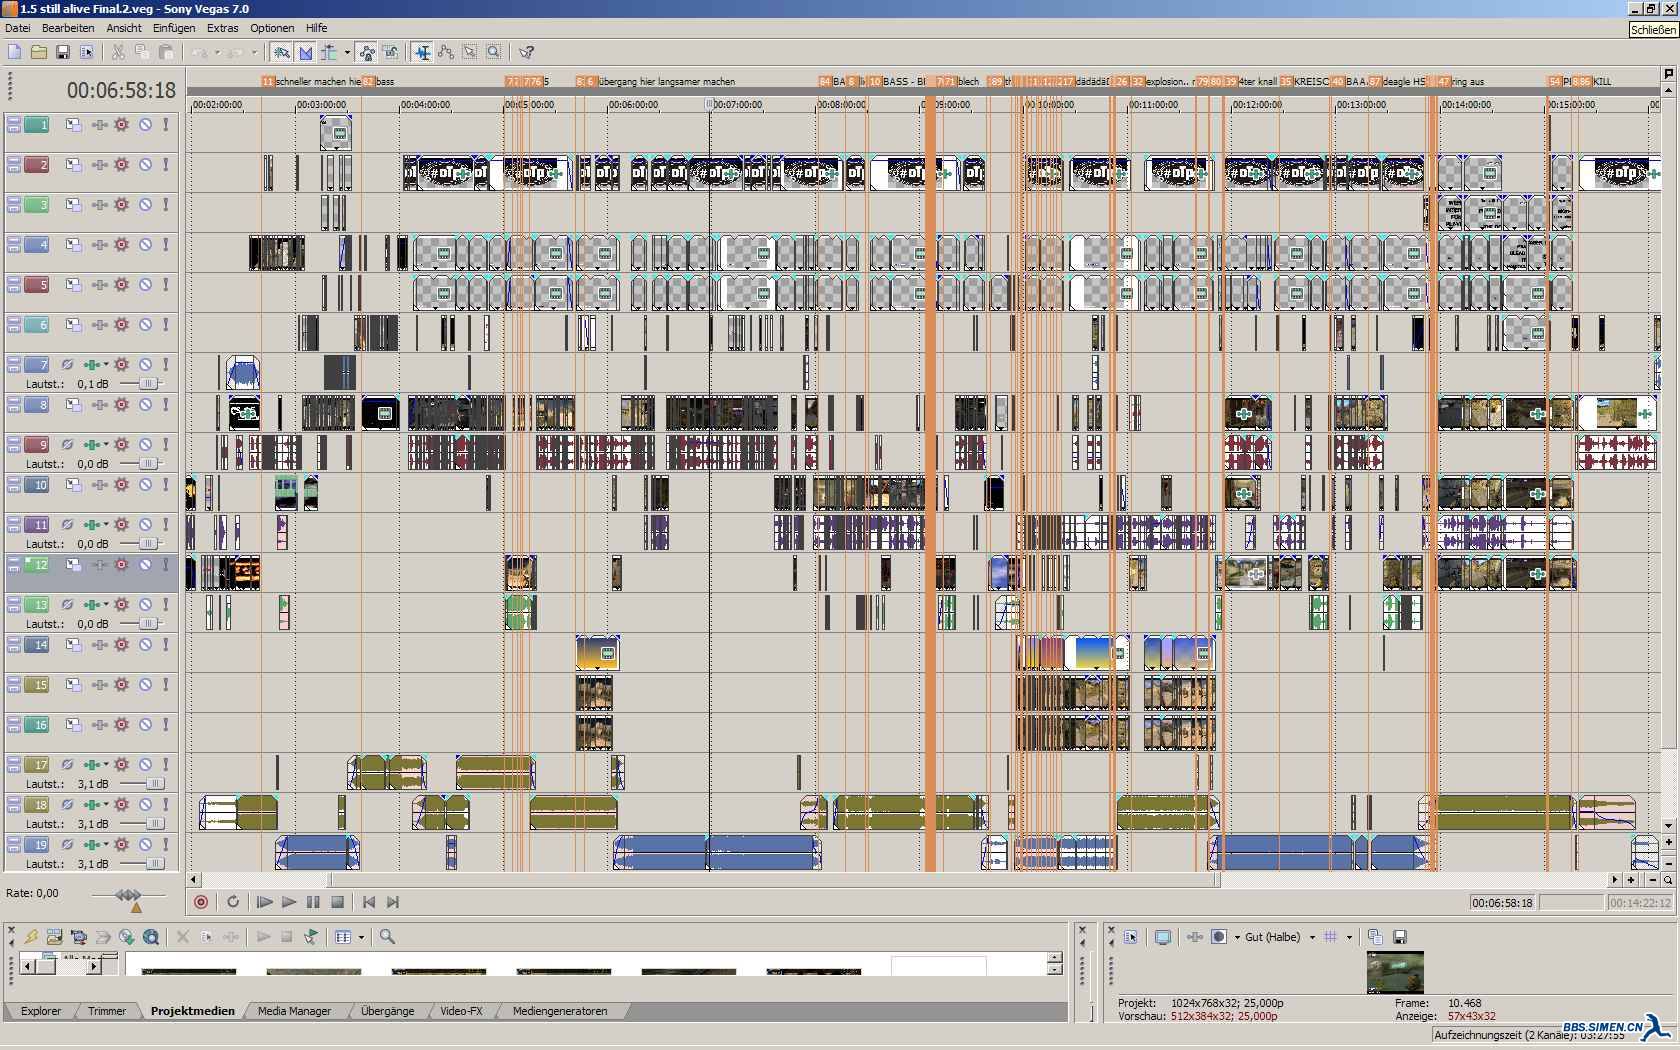Click the Record button
1680x1050 pixels.
click(201, 902)
